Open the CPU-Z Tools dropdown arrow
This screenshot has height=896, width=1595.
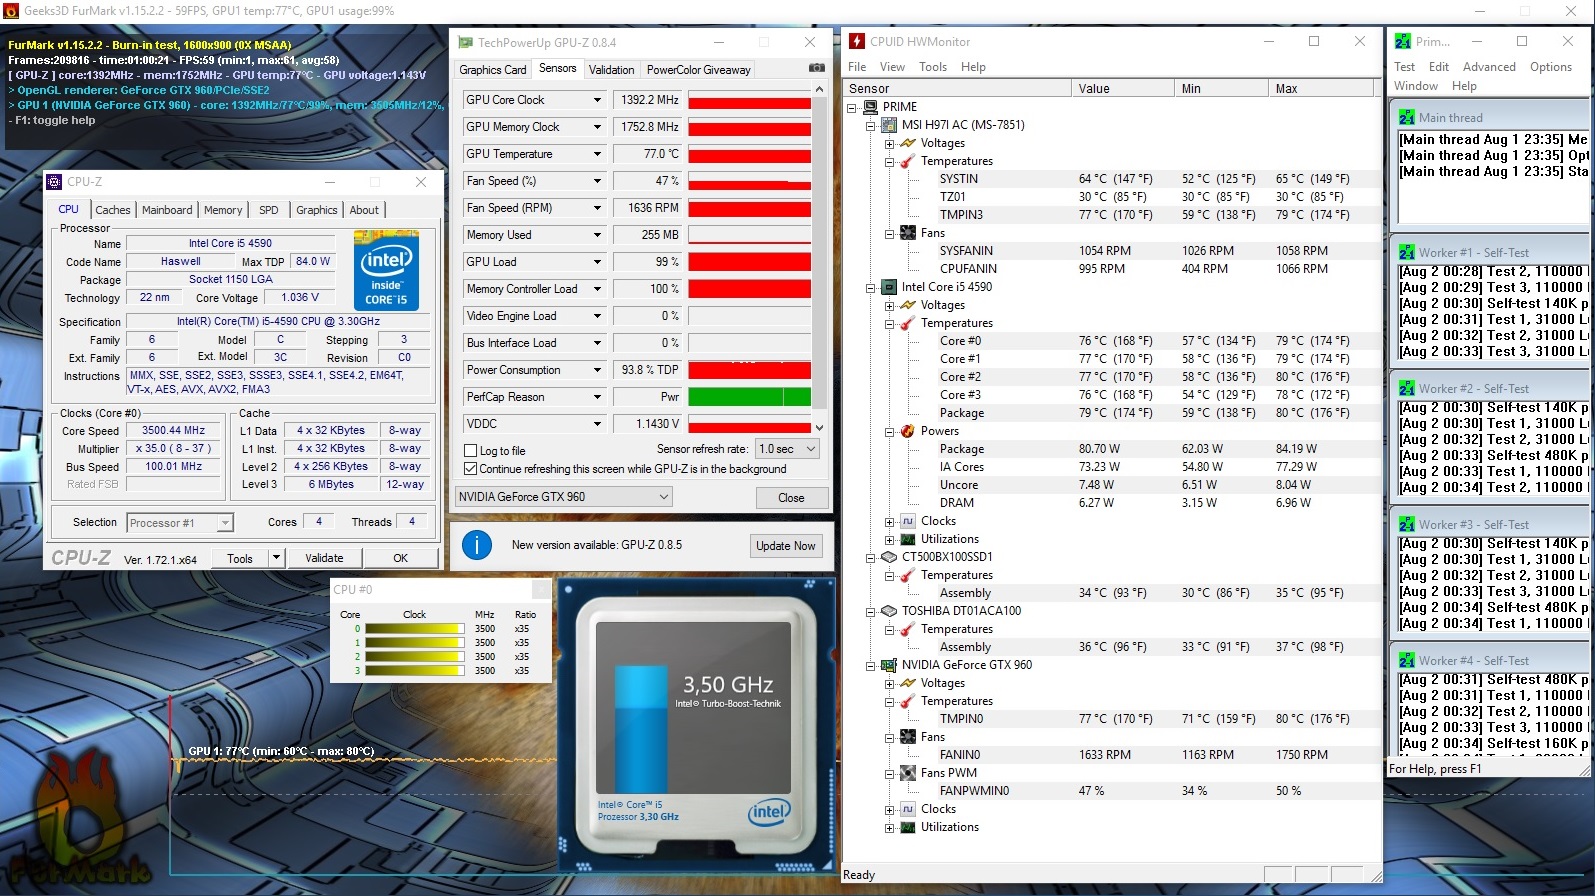[x=277, y=558]
